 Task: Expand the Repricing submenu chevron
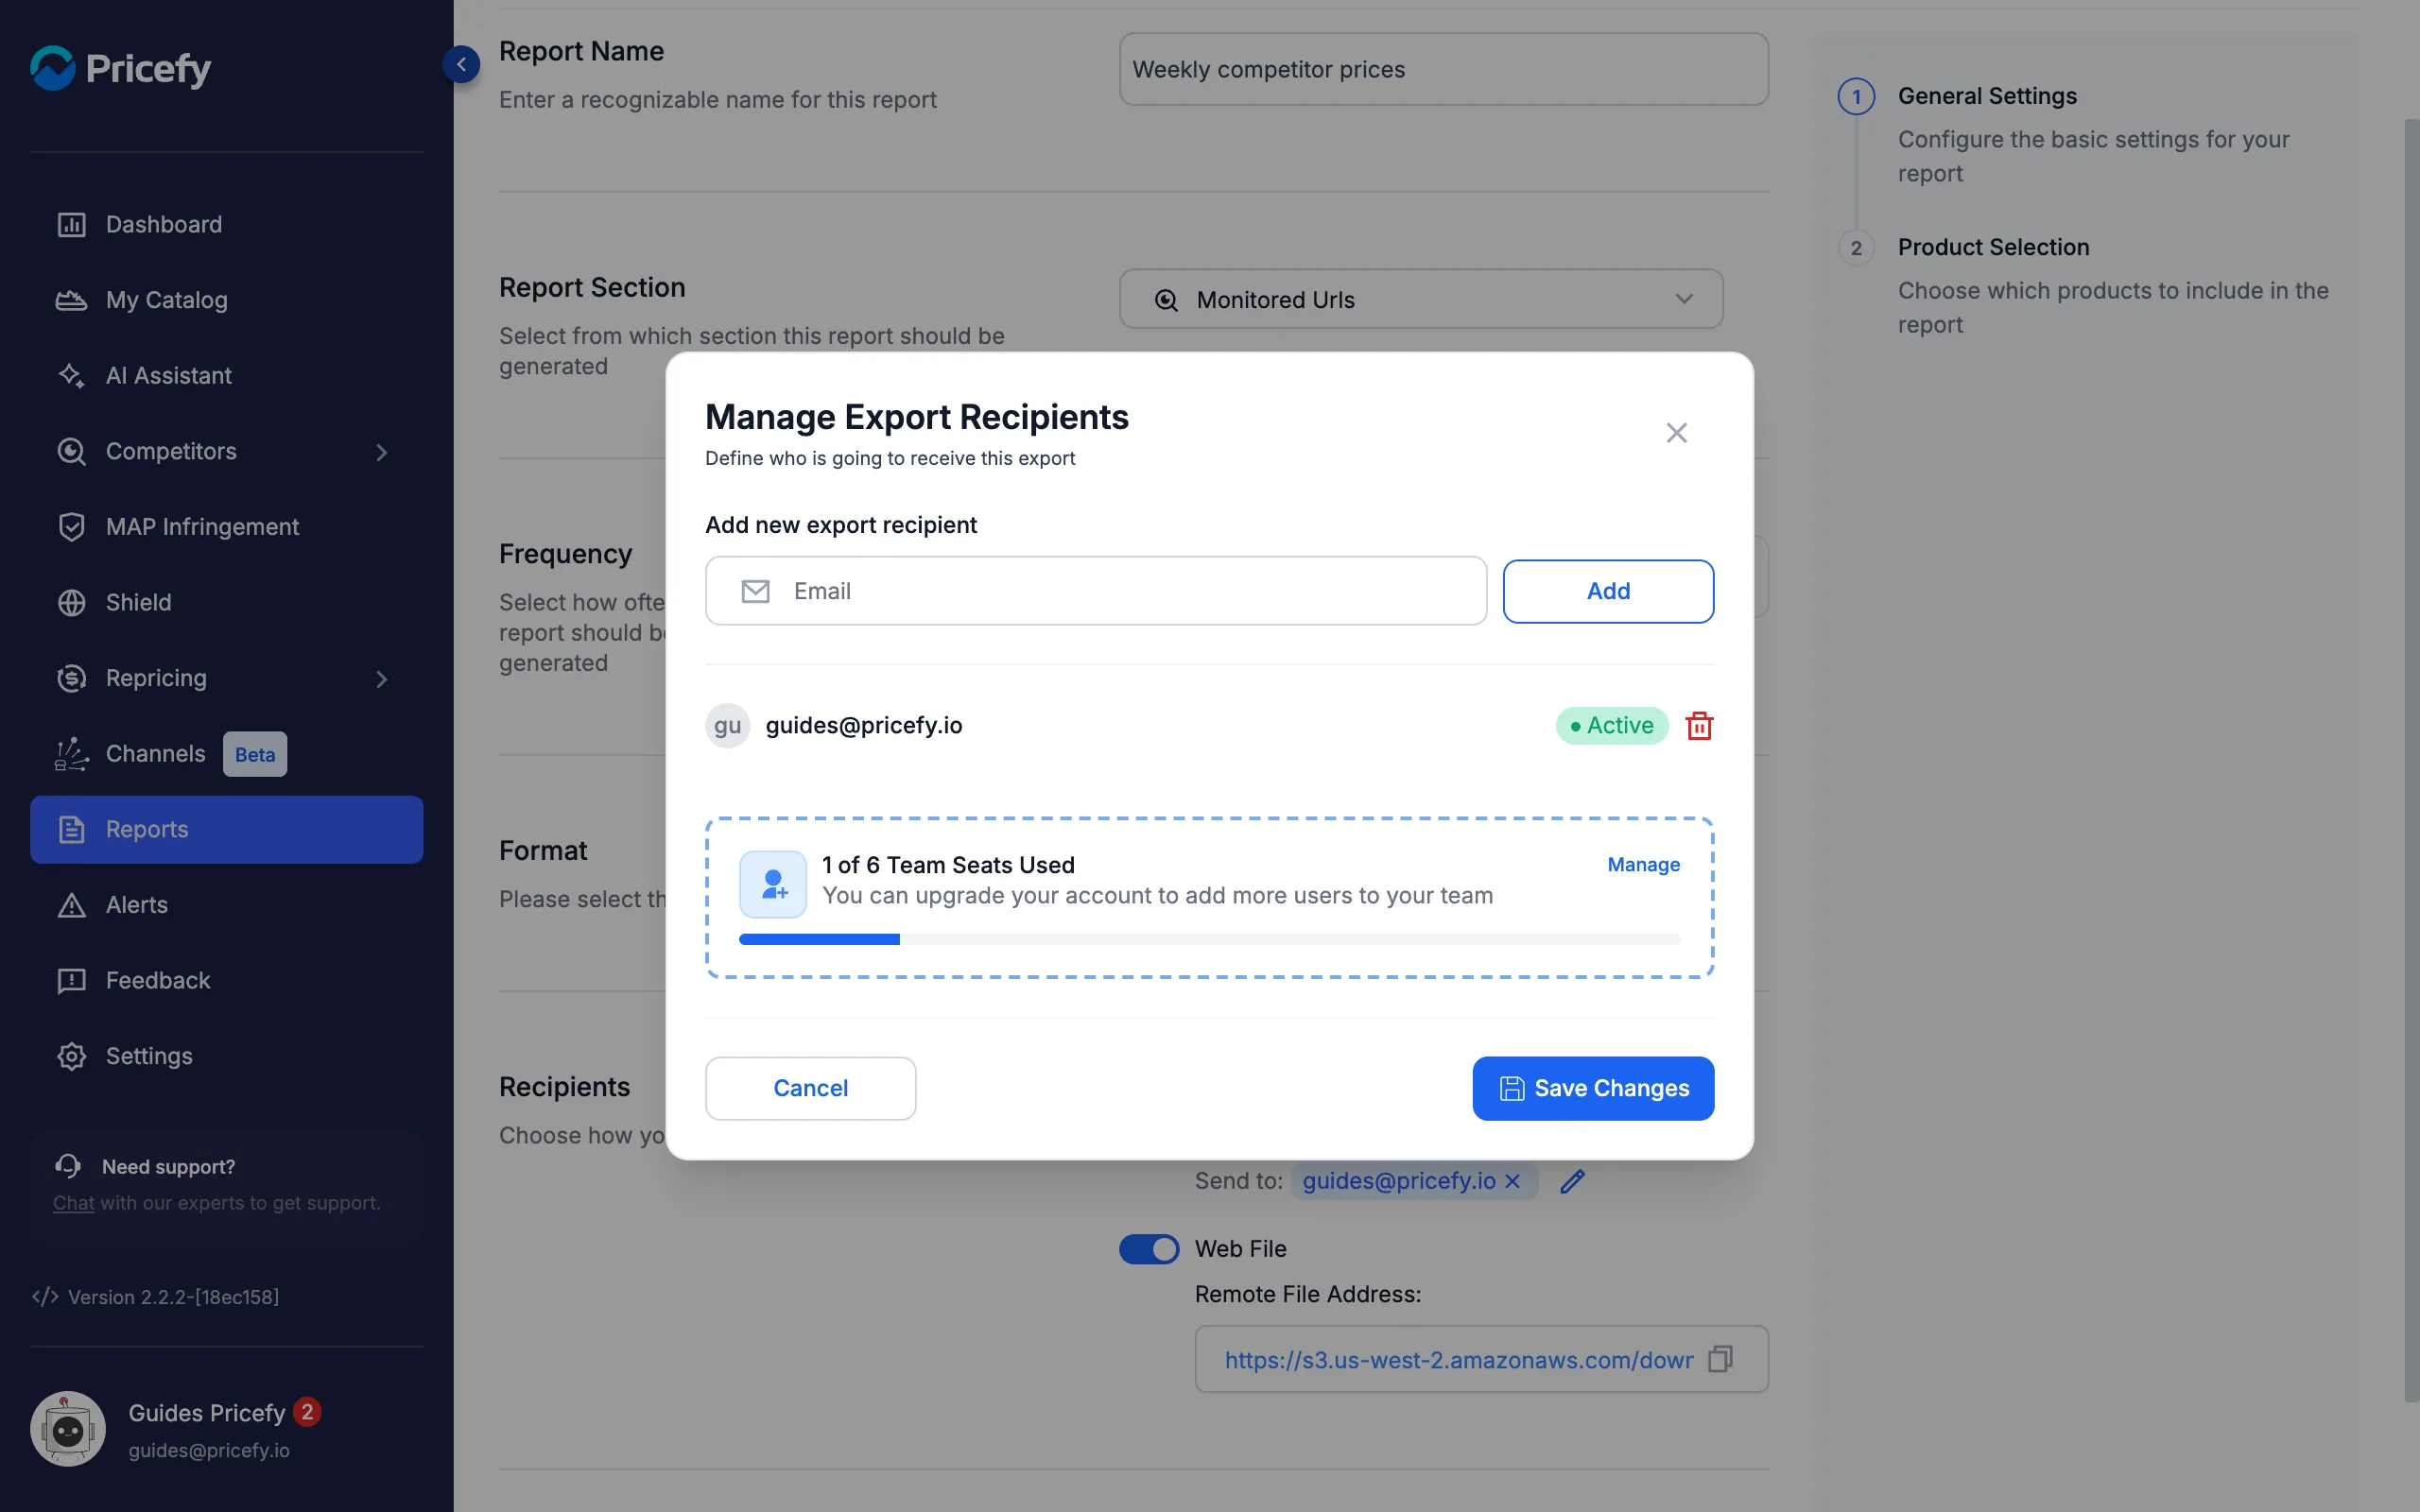tap(381, 679)
